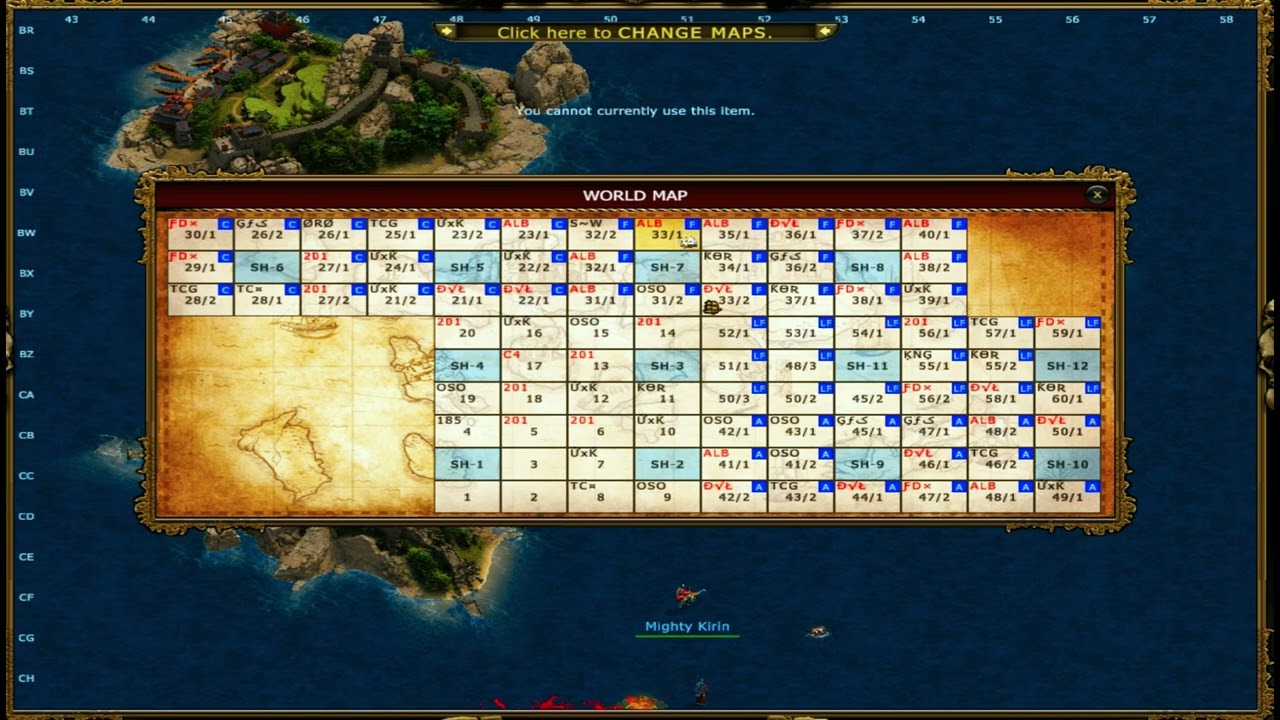This screenshot has height=720, width=1280.
Task: Open the SH-7 safe haven tile
Action: [x=667, y=267]
